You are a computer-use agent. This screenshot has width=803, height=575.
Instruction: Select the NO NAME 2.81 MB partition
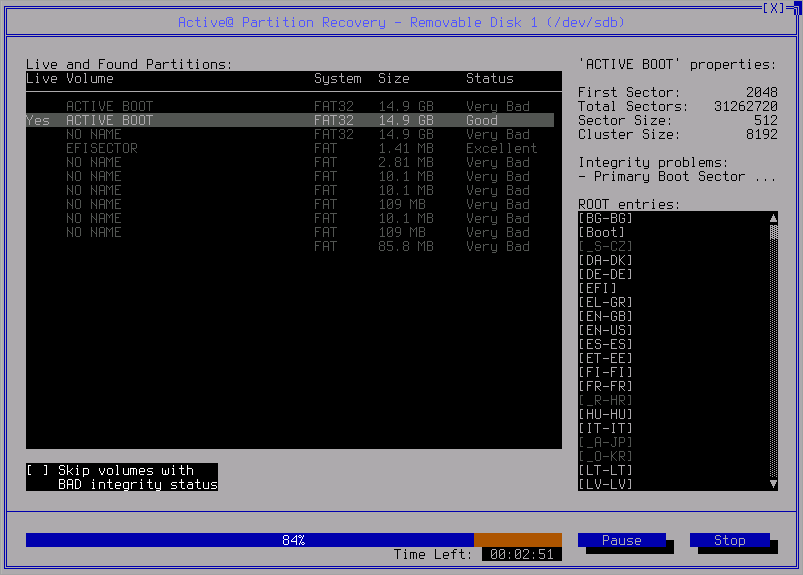(x=290, y=162)
